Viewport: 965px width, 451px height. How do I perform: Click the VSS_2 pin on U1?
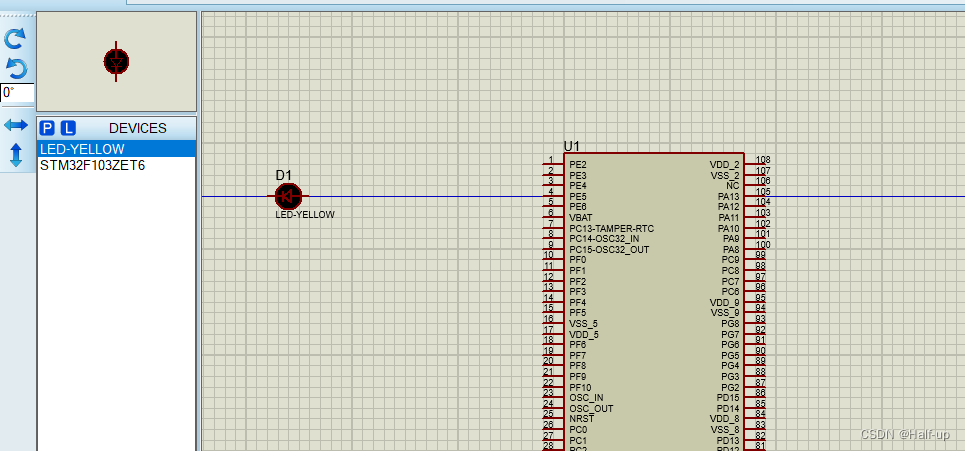pos(724,175)
